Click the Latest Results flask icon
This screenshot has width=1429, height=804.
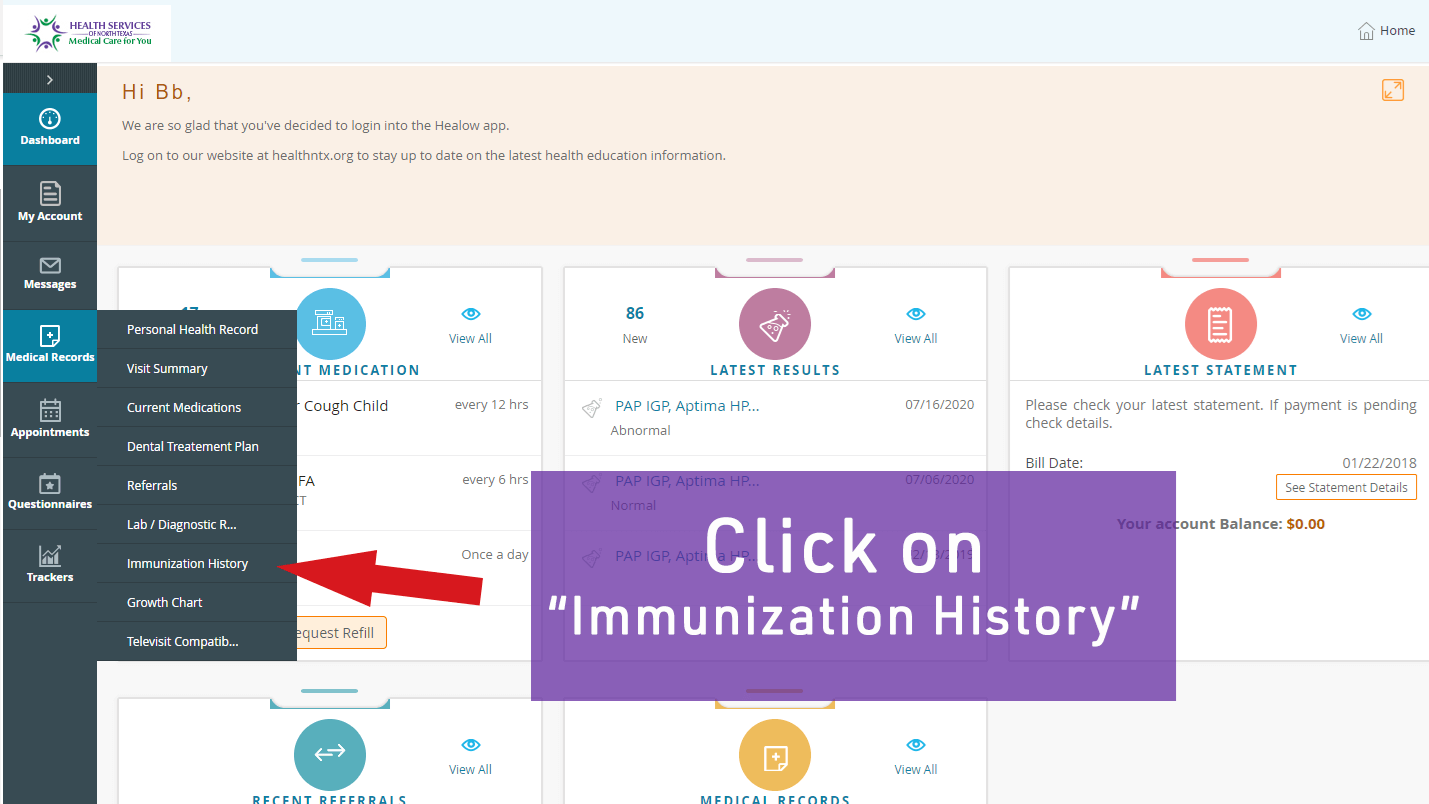click(x=774, y=324)
